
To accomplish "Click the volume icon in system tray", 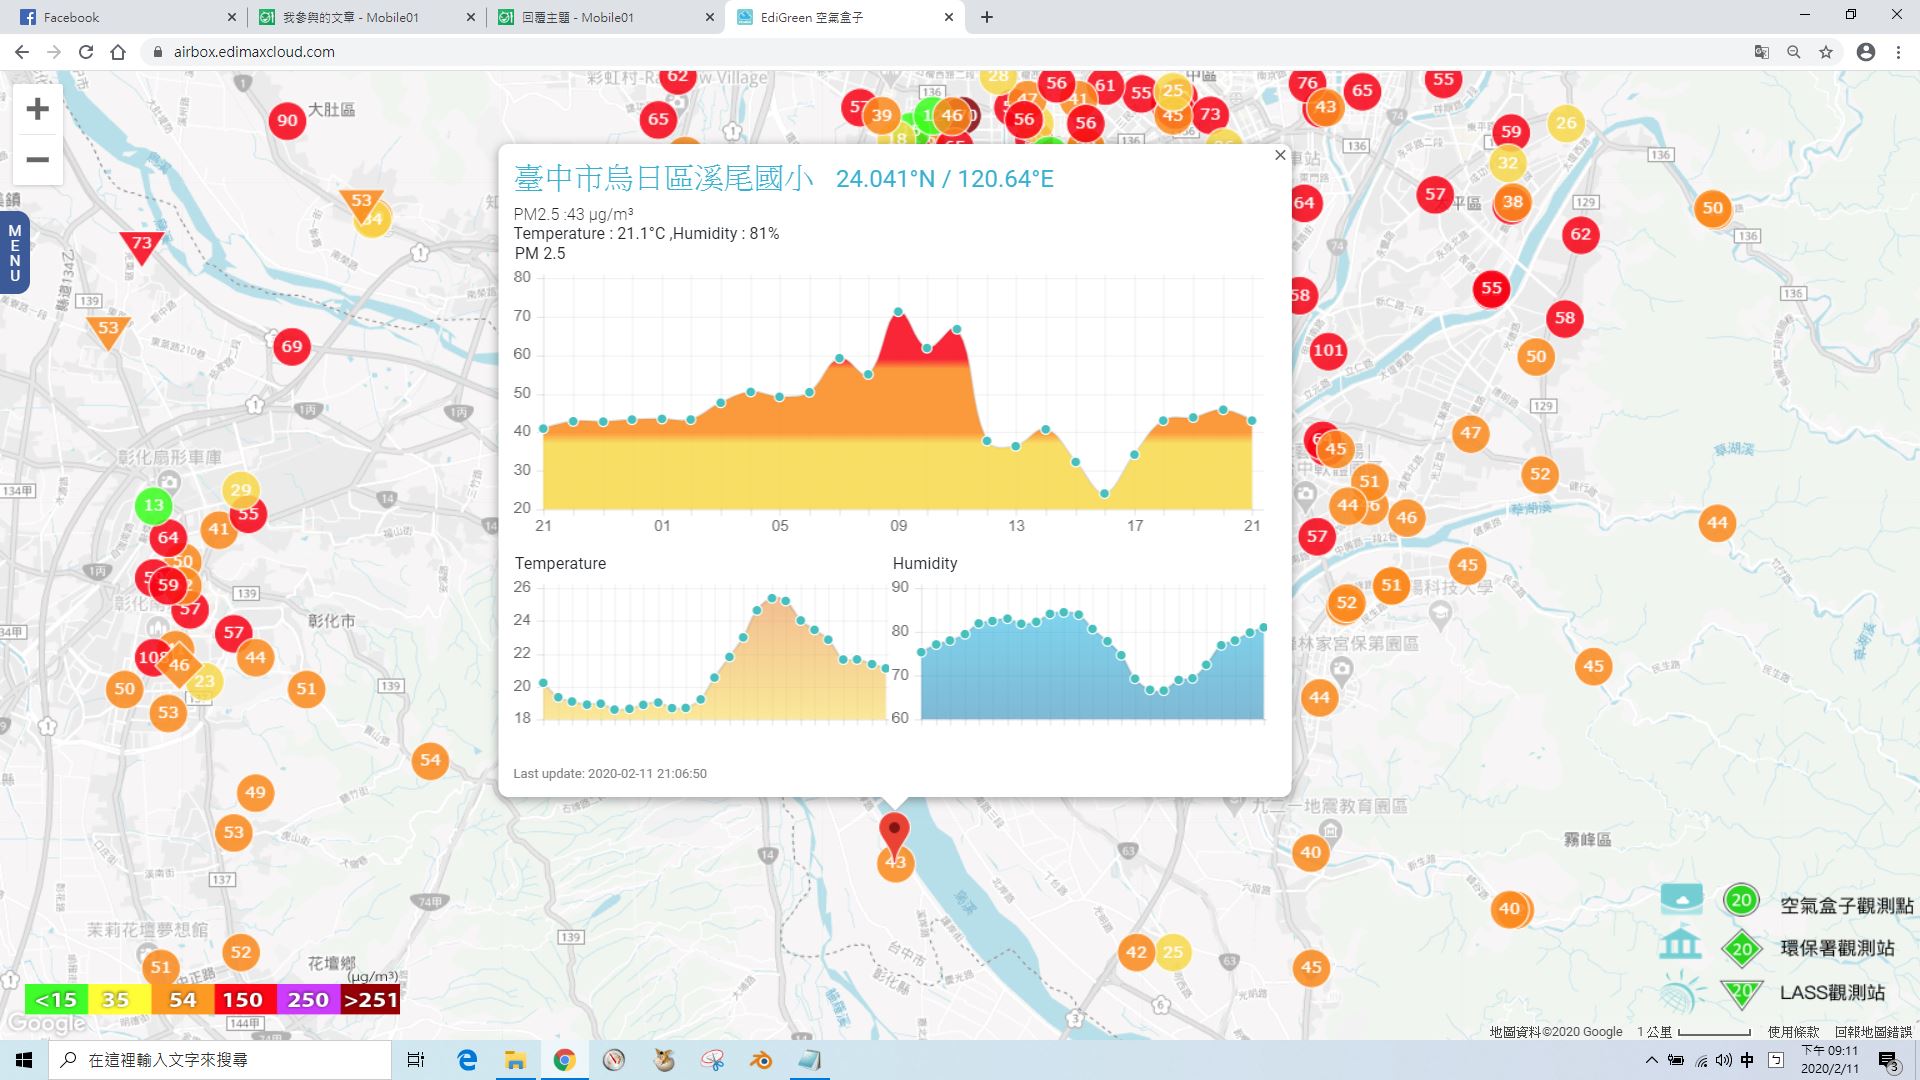I will point(1723,1060).
